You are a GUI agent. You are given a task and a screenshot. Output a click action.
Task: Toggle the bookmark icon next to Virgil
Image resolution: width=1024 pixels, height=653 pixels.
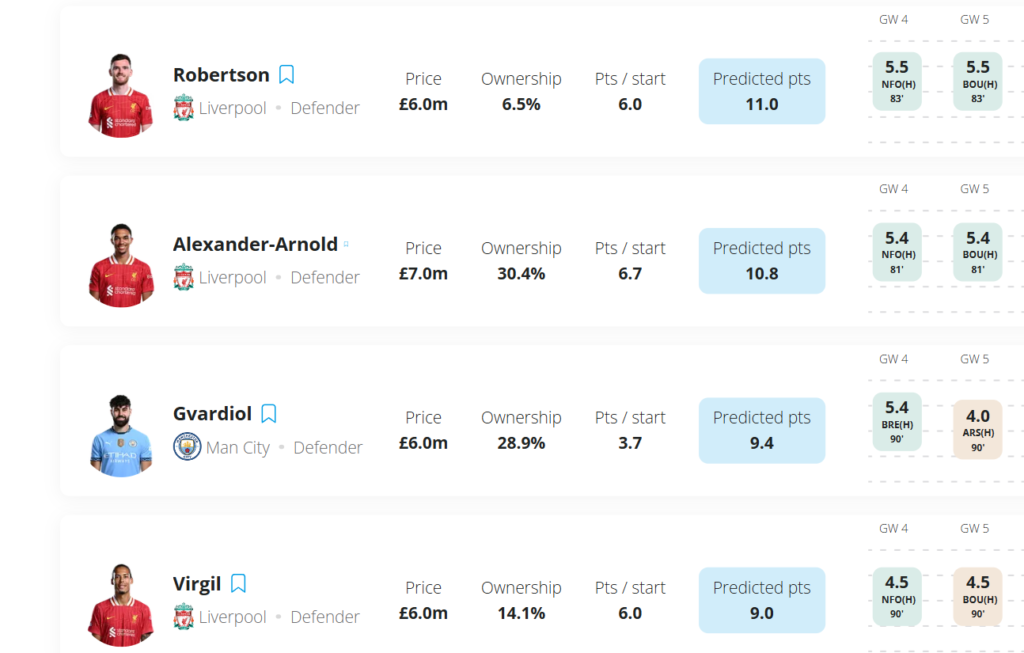point(238,584)
